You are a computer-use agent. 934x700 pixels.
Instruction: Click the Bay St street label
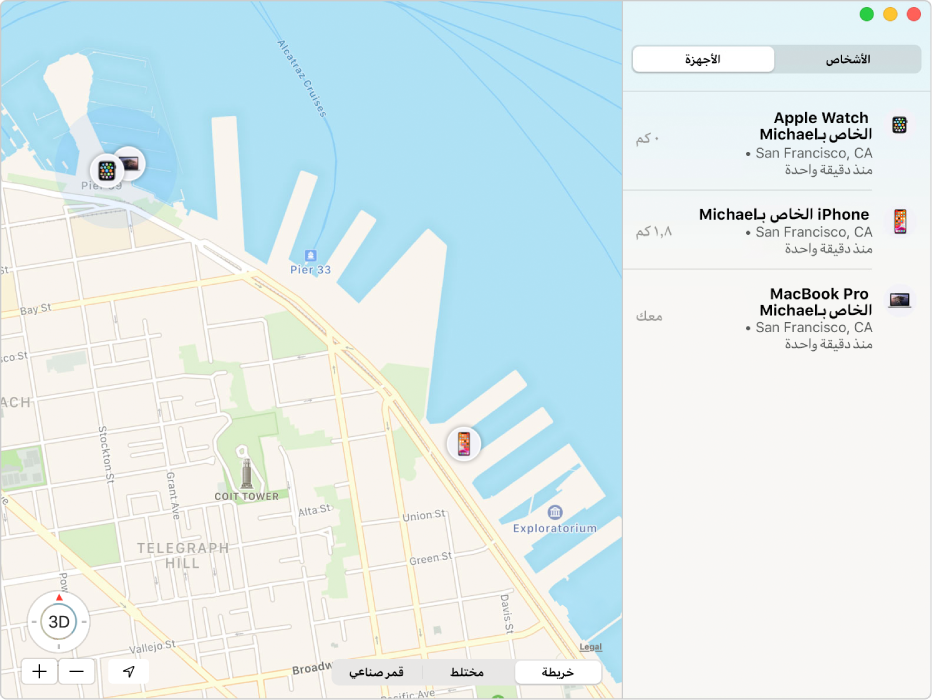coord(36,309)
